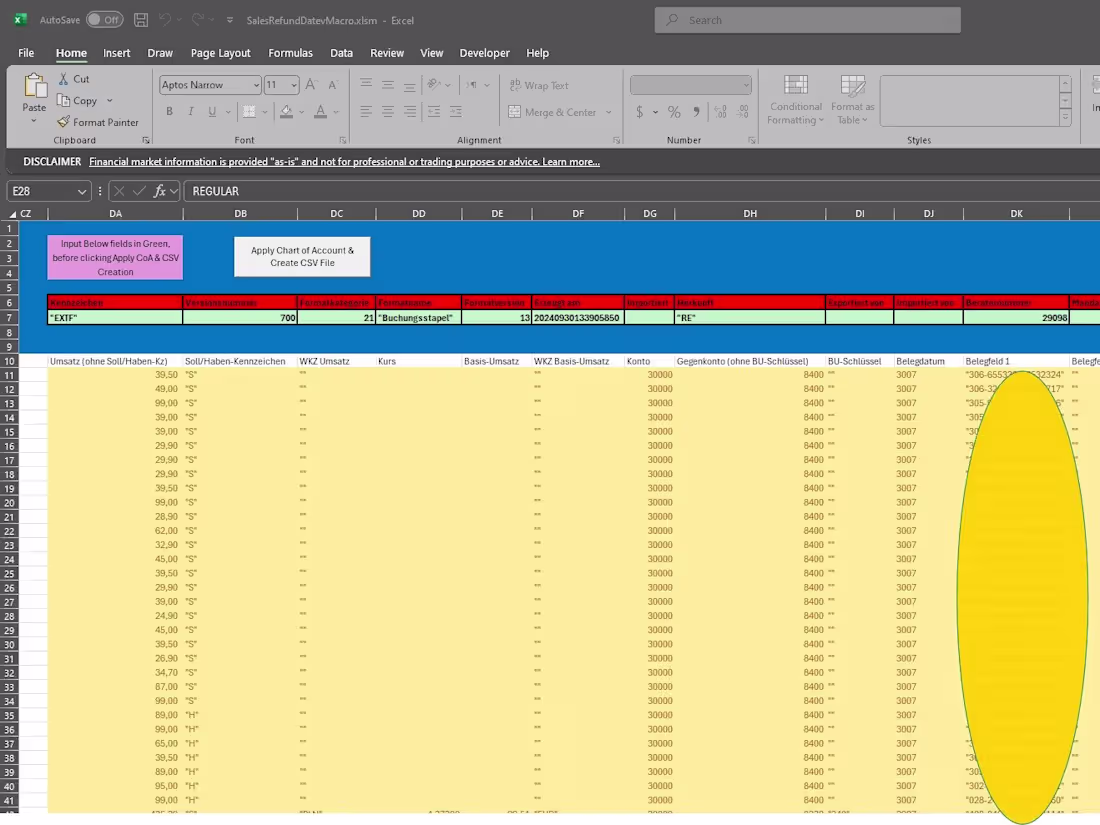Click the formula bar showing REGULAR
Image resolution: width=1100 pixels, height=825 pixels.
click(642, 191)
